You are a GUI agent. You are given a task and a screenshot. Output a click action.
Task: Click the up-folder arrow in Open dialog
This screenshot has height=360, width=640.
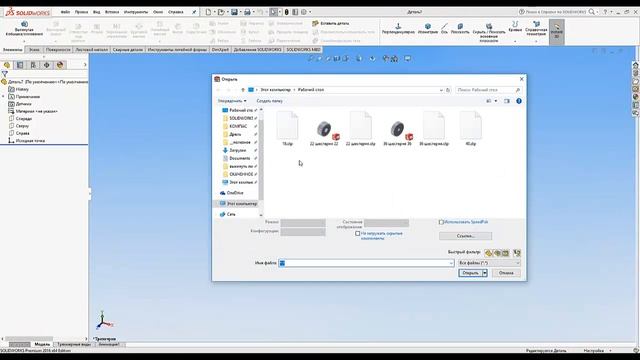(243, 90)
